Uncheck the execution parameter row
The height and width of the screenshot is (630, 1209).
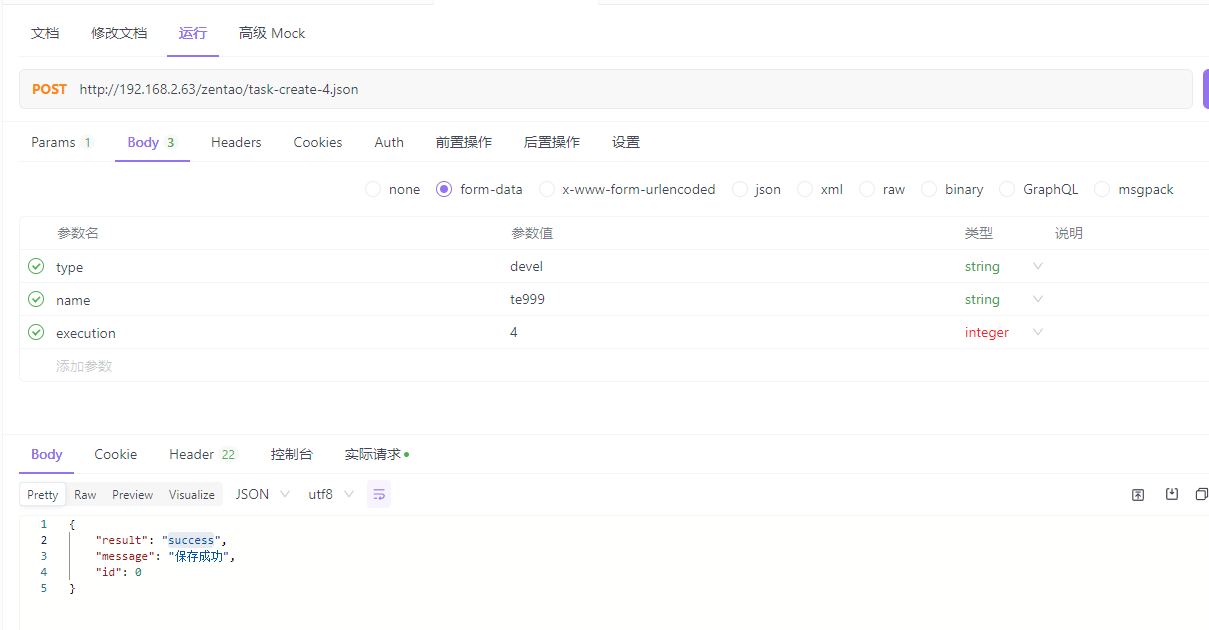click(x=36, y=332)
